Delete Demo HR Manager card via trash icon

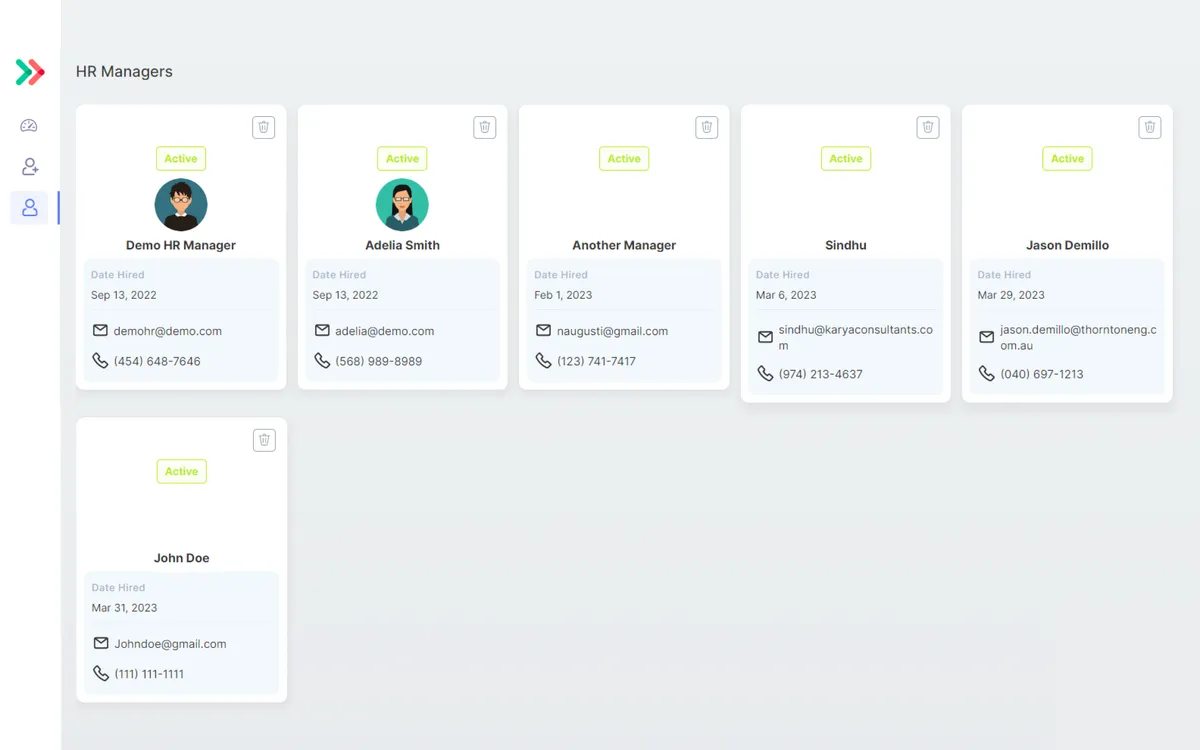tap(264, 127)
